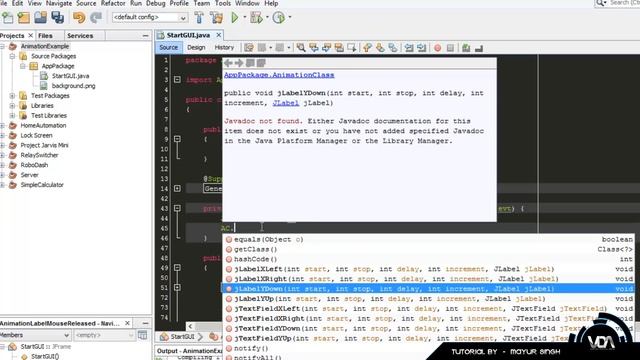Click the Build Project hammer icon
The image size is (640, 360).
[199, 18]
